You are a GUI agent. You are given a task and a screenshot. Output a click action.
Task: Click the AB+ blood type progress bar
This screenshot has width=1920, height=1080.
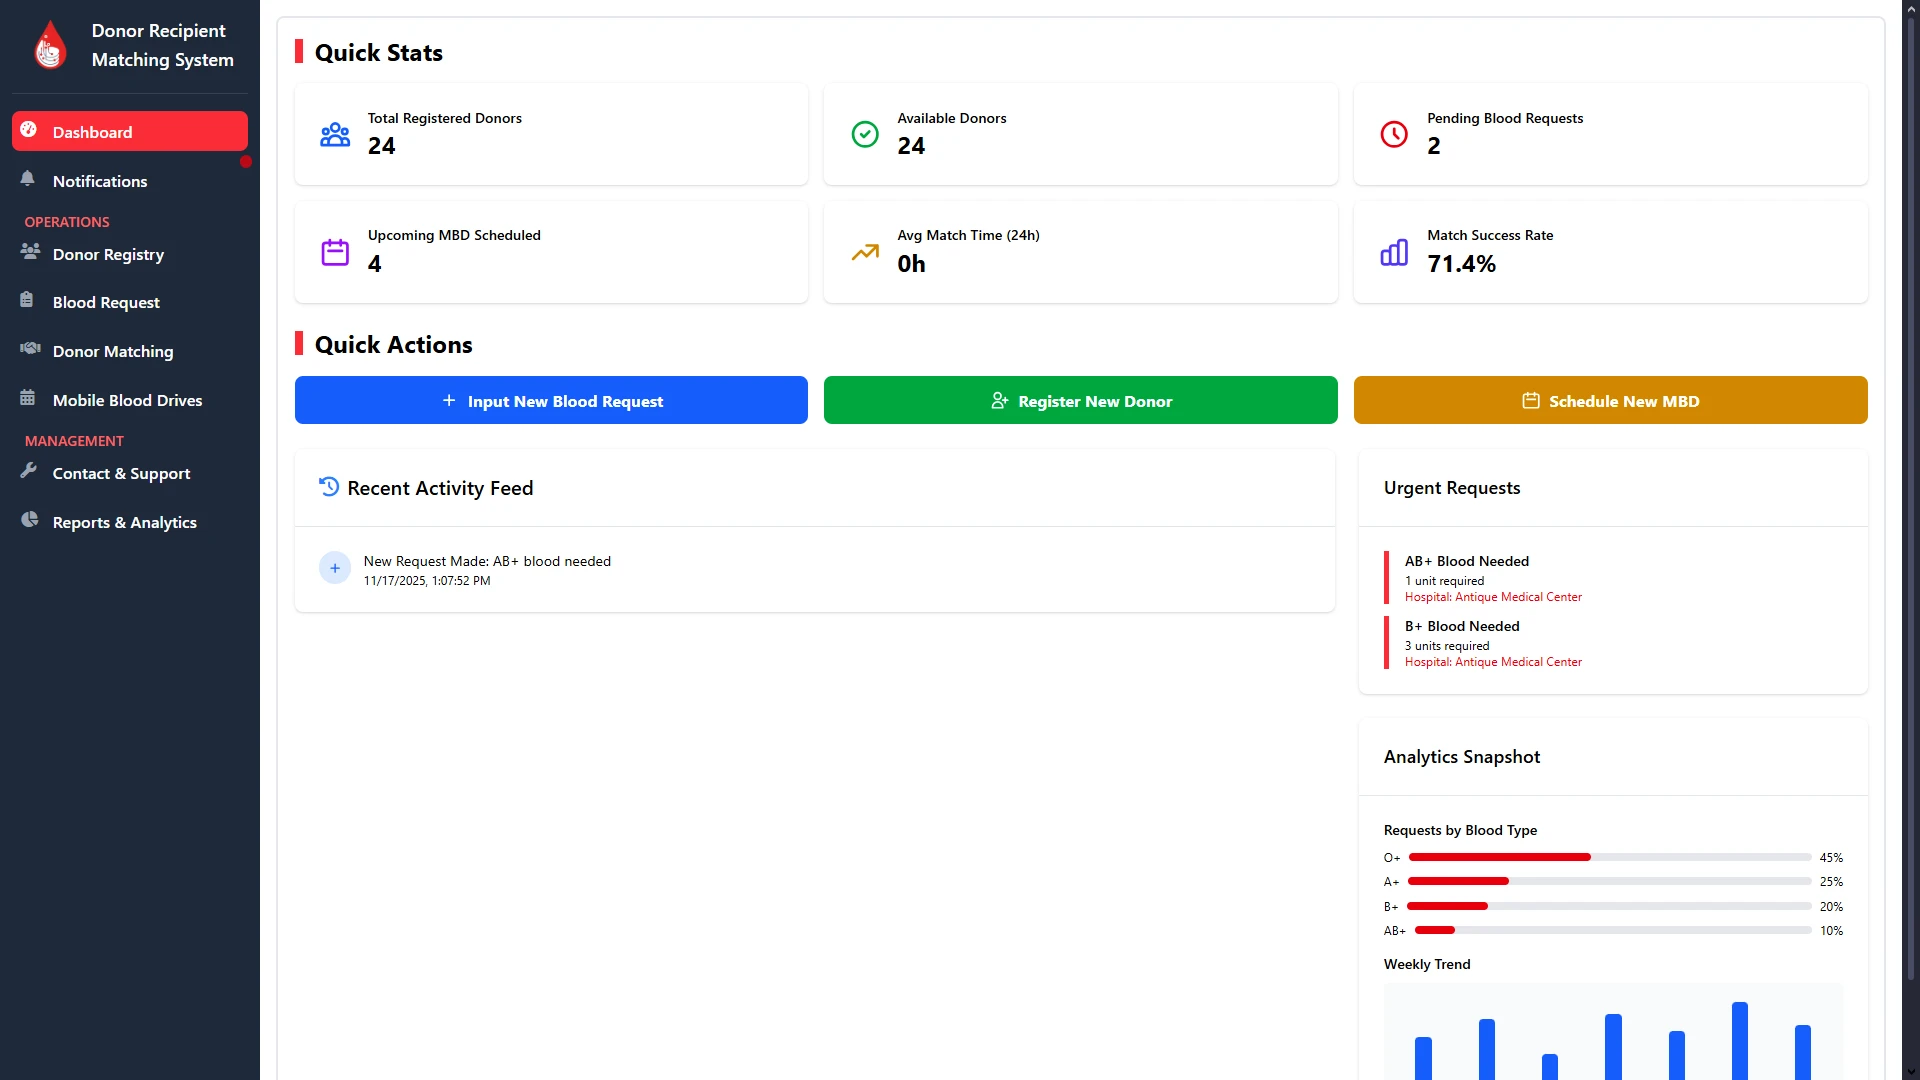[1613, 930]
